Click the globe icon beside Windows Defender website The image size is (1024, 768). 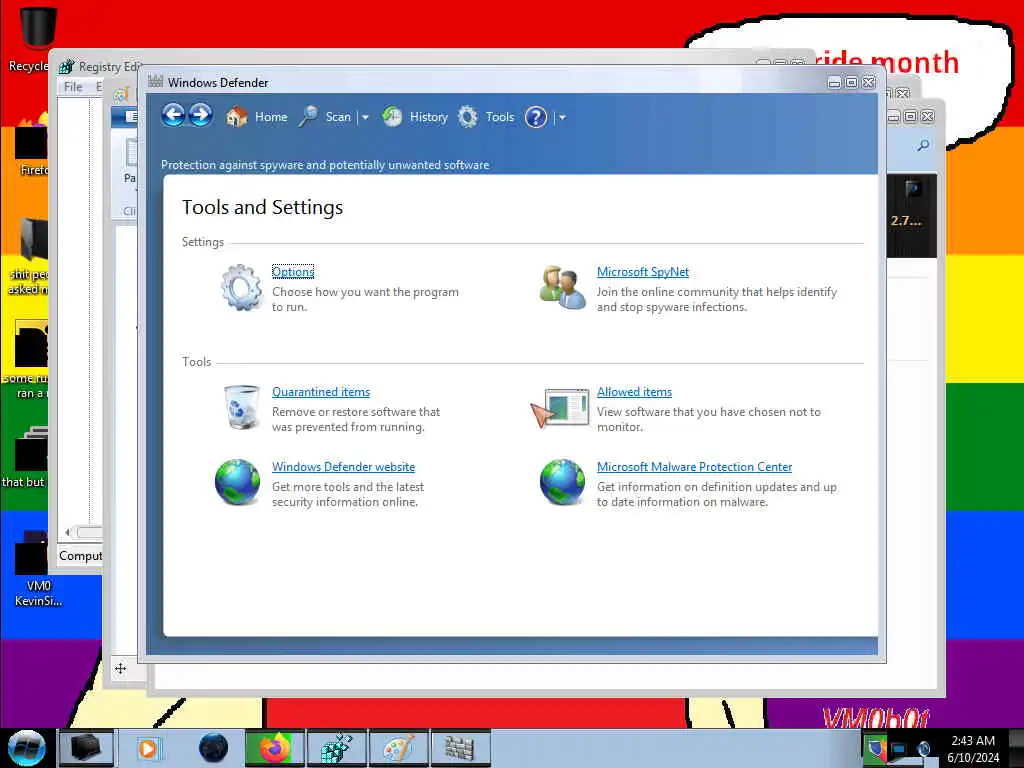tap(237, 482)
